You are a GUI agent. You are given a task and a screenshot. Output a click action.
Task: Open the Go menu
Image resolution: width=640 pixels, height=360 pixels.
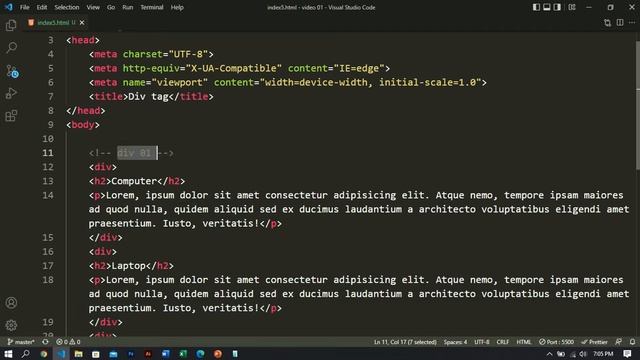(x=111, y=7)
